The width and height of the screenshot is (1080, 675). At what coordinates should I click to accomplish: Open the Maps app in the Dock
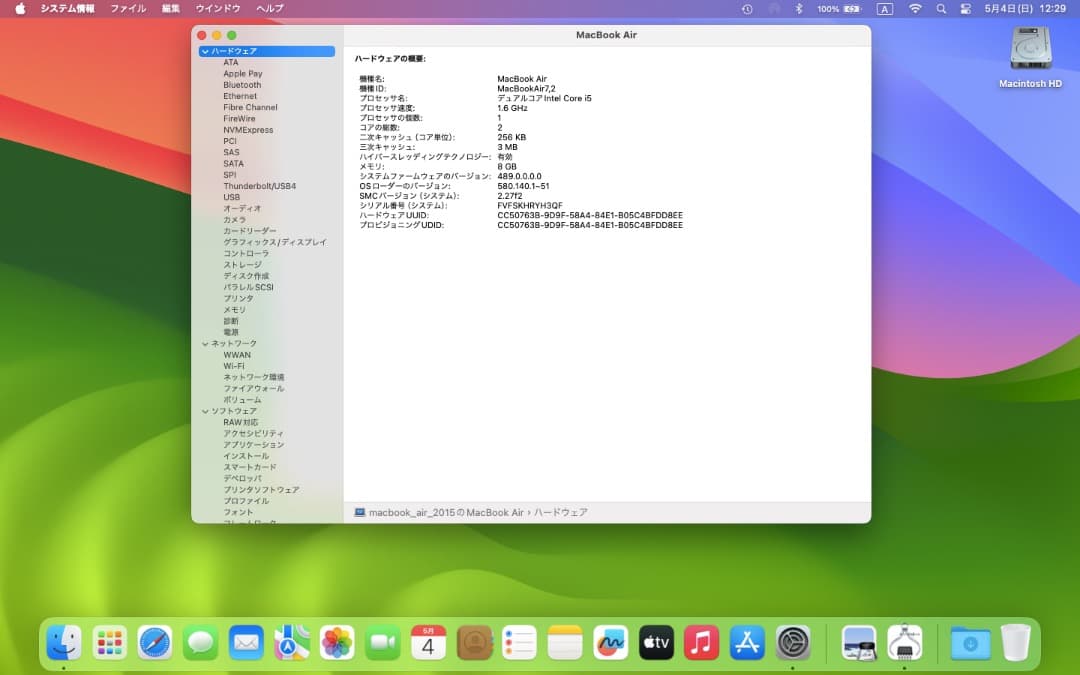291,643
